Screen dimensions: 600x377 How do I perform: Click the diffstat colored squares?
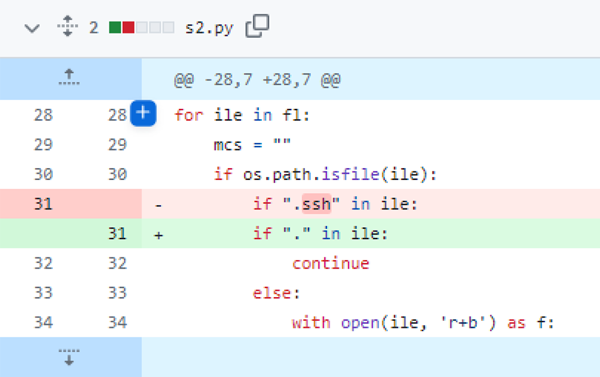[x=142, y=28]
